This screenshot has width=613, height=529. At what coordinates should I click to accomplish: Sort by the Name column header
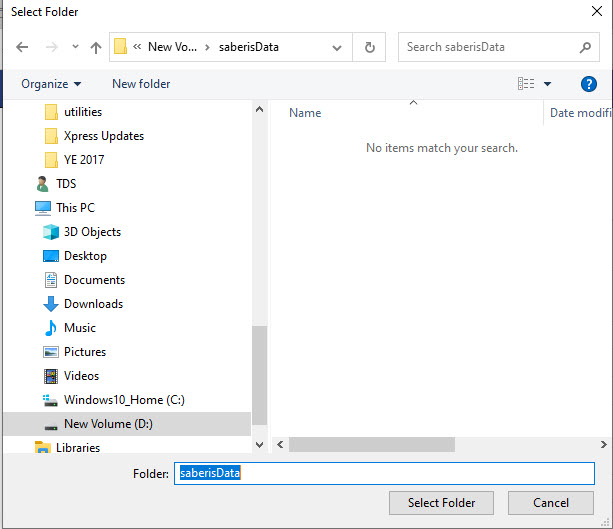coord(305,113)
